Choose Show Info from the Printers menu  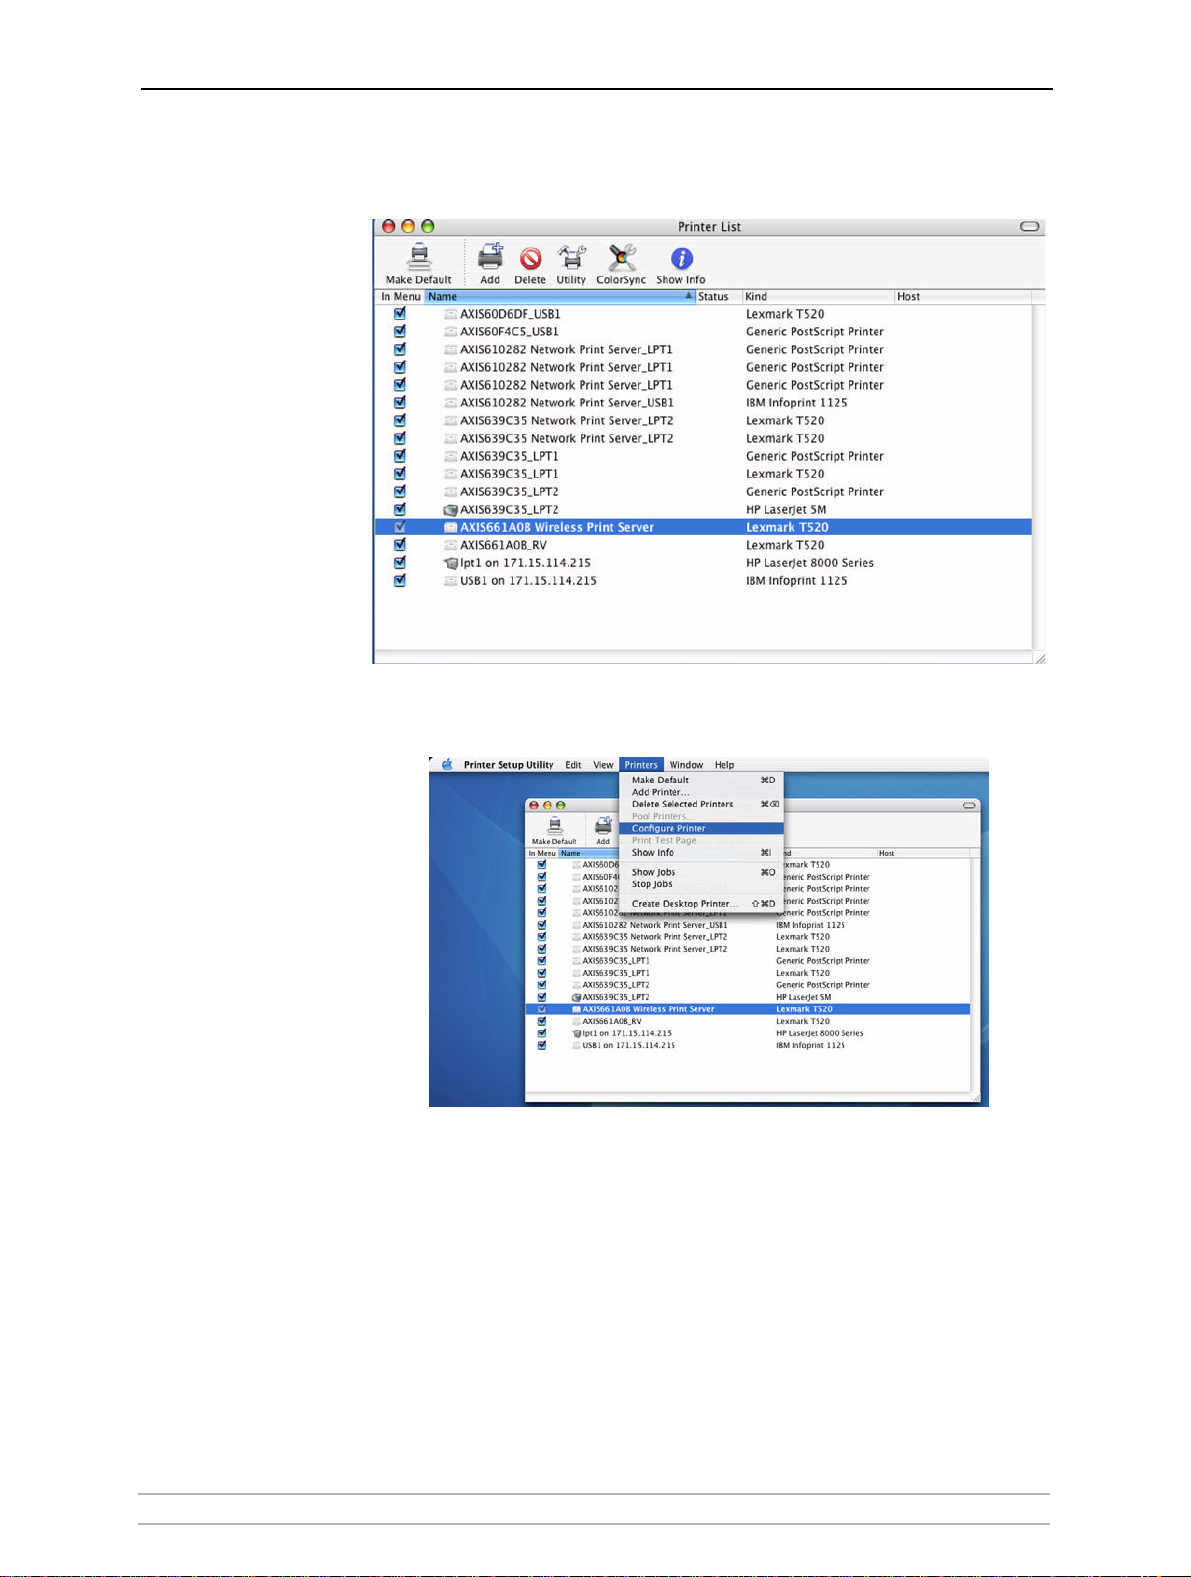click(701, 853)
